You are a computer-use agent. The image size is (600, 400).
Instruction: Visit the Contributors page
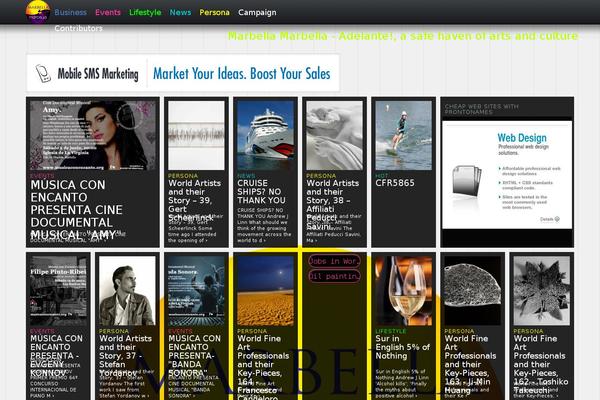point(78,28)
